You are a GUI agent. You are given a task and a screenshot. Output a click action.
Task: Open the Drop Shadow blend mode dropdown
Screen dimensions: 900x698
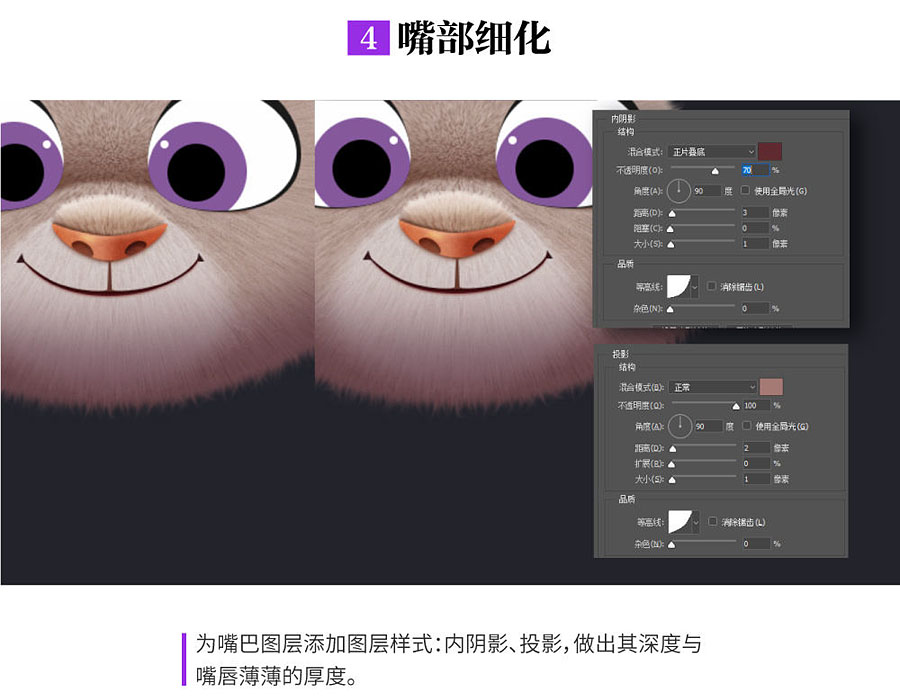click(x=713, y=387)
